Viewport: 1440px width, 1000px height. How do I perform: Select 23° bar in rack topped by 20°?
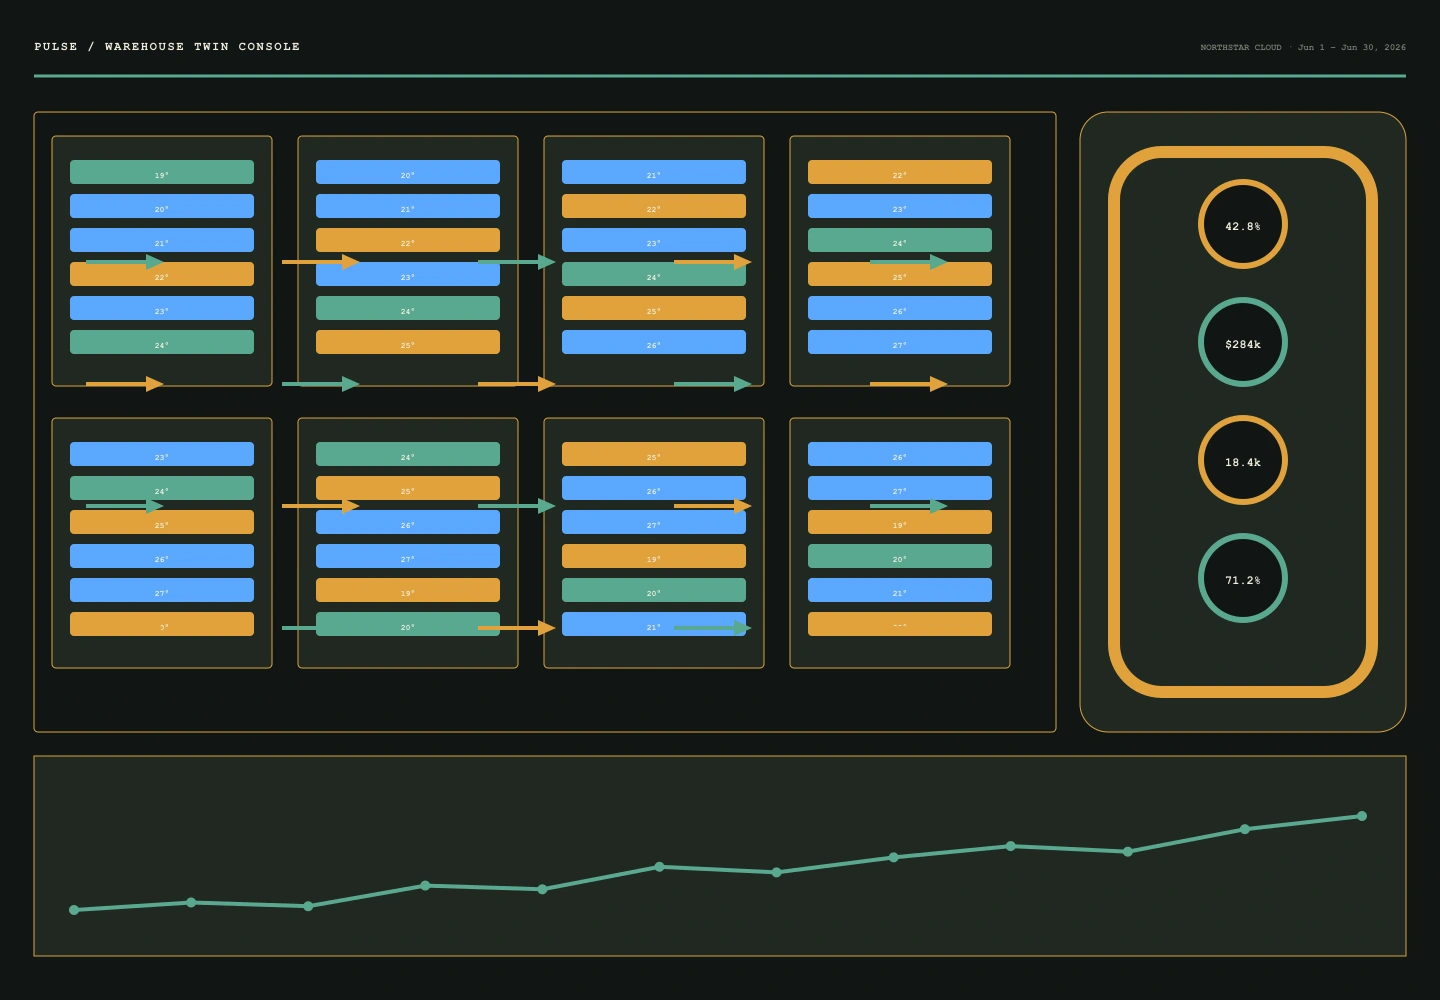tap(408, 274)
